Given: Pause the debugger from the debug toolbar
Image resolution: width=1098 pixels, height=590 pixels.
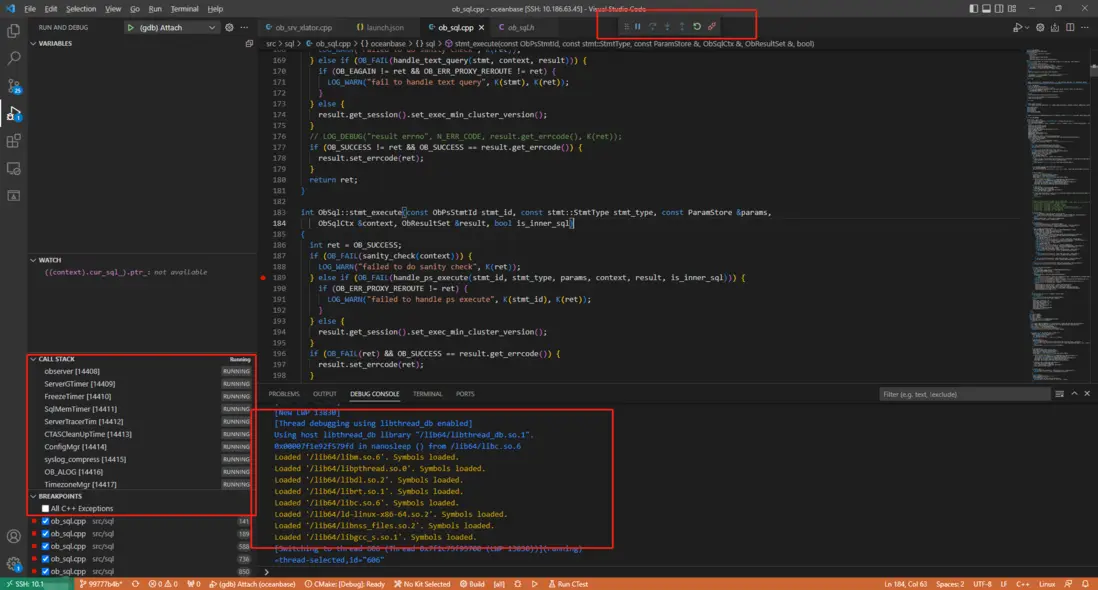Looking at the screenshot, I should [638, 27].
